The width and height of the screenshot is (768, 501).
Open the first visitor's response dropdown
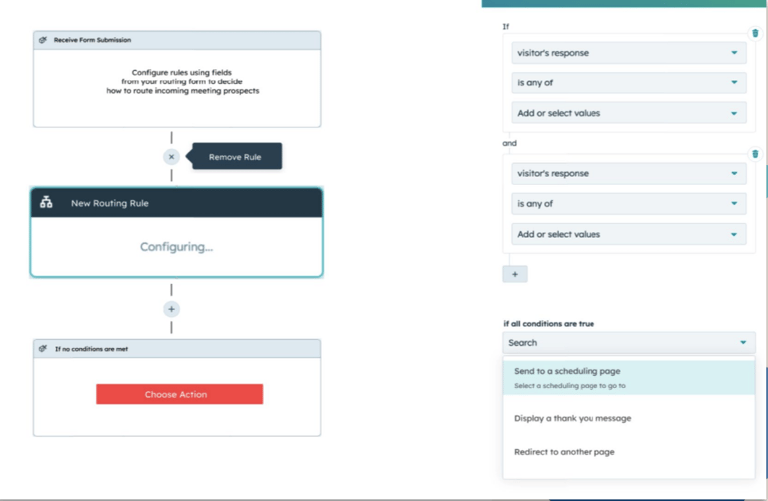point(629,53)
